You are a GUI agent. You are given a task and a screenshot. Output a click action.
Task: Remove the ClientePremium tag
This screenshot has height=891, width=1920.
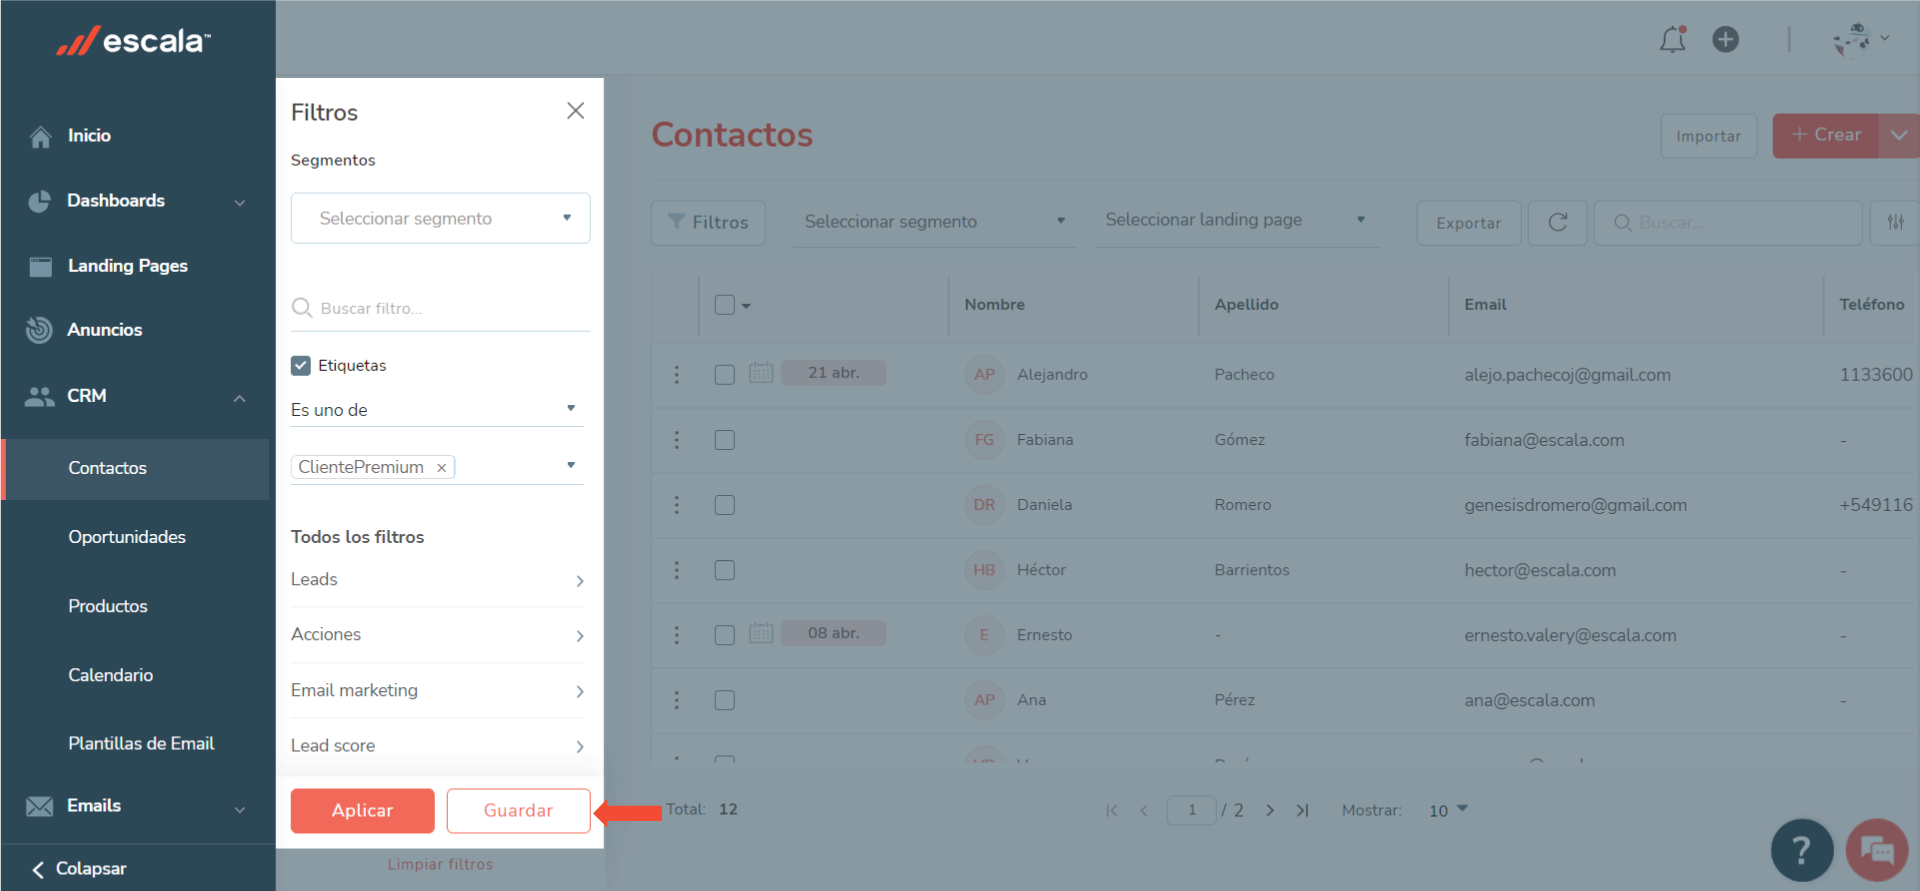[x=441, y=468]
